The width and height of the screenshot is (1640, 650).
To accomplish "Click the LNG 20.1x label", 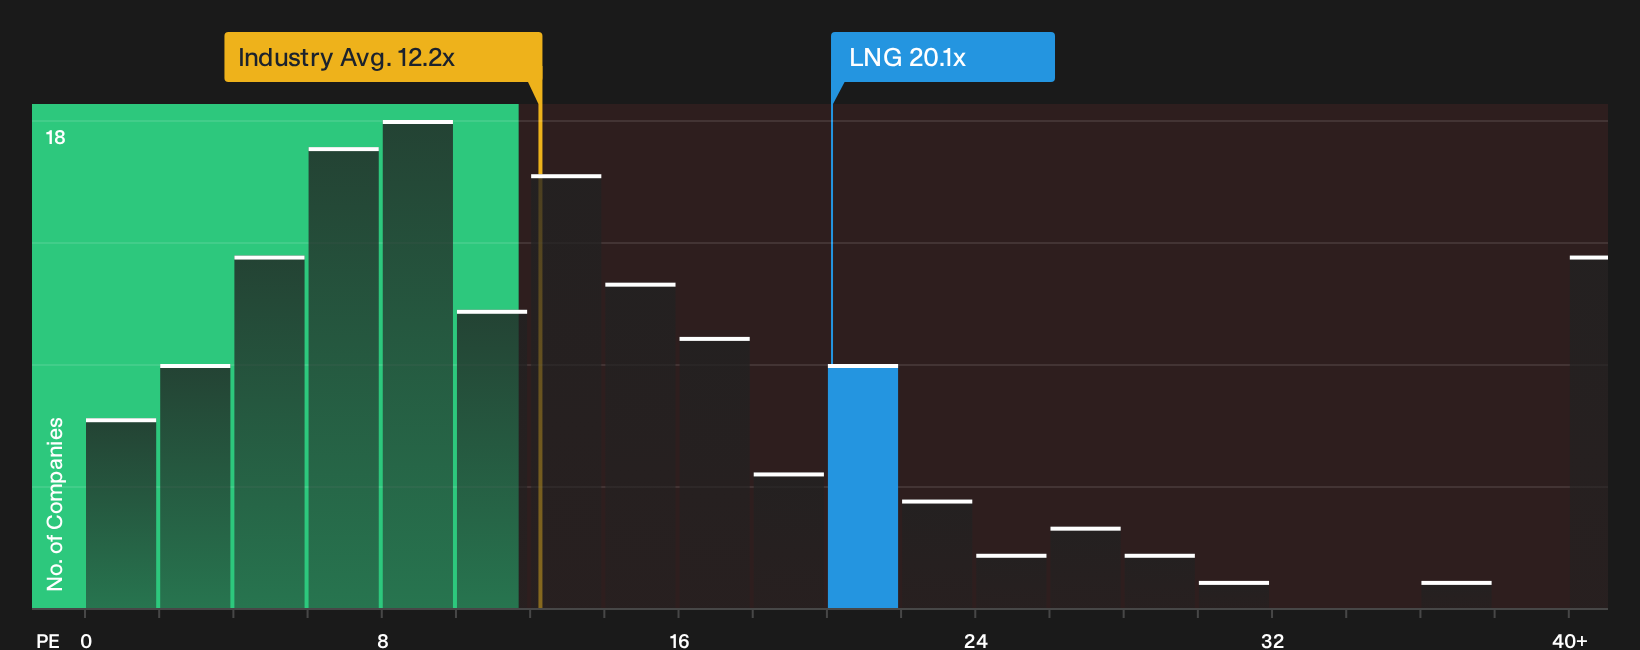I will coord(942,57).
